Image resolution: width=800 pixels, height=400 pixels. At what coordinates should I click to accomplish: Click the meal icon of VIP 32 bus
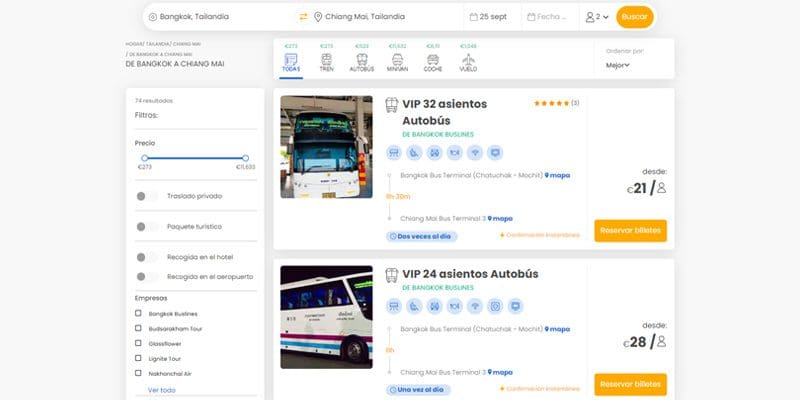coord(455,153)
